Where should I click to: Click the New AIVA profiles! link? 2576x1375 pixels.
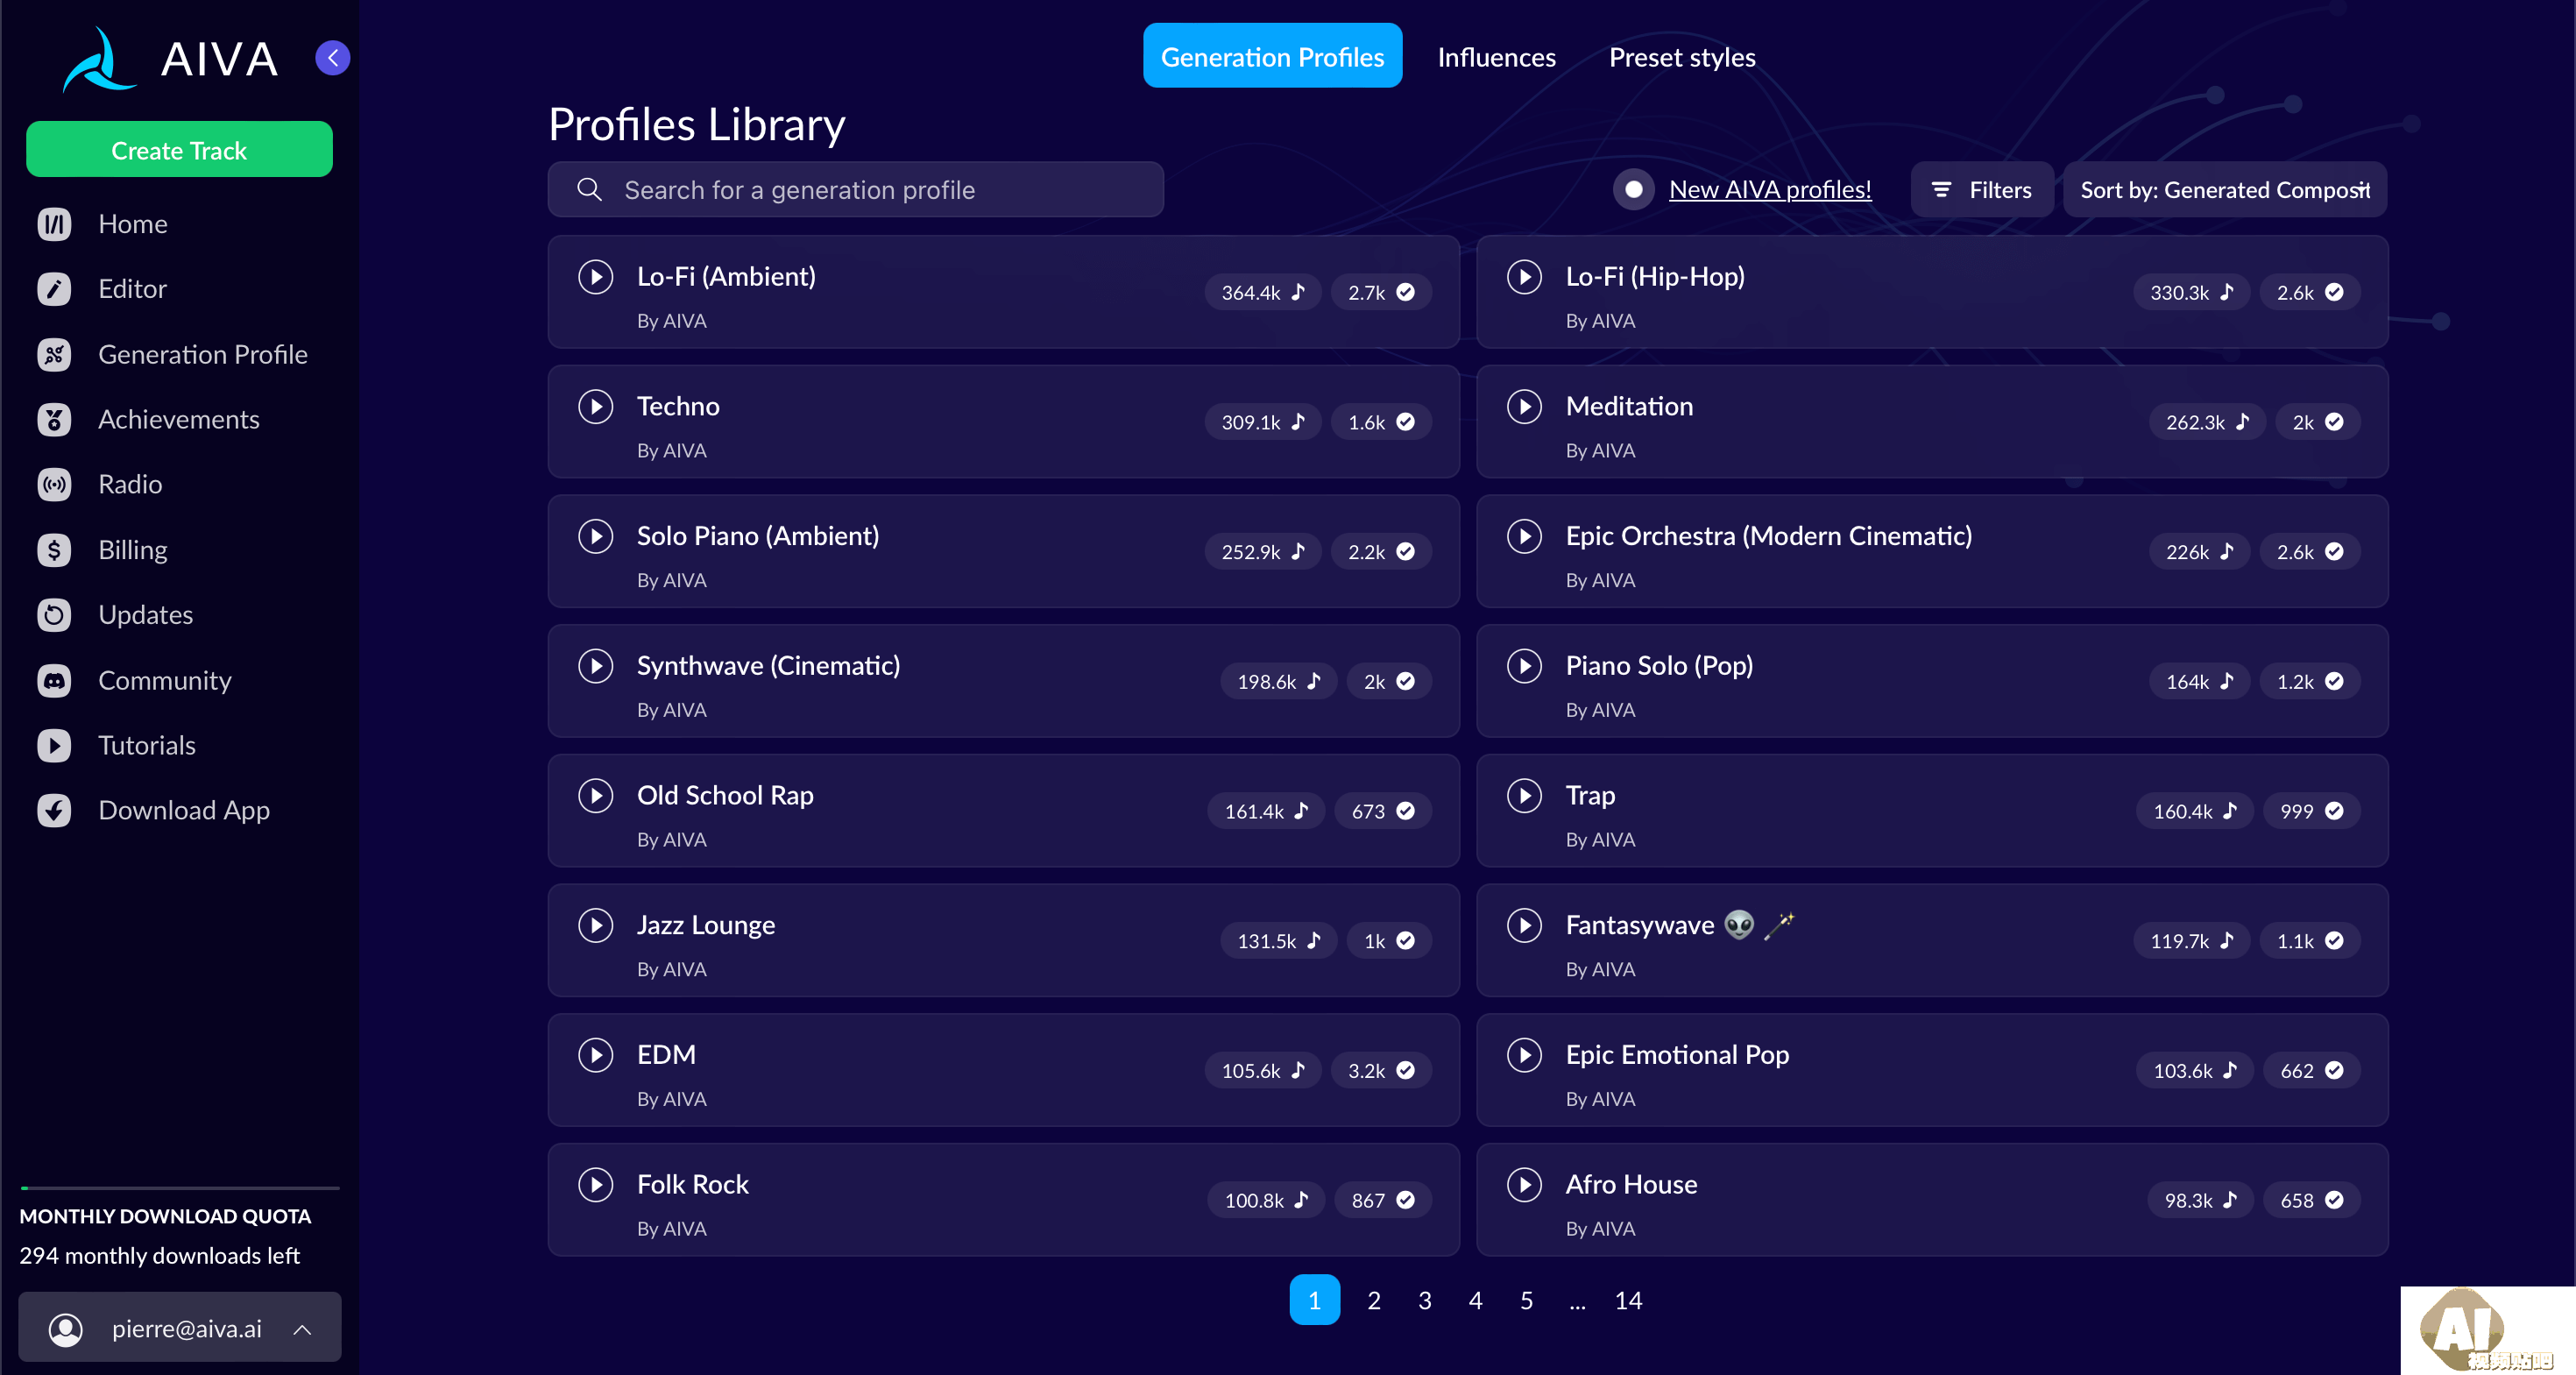(1769, 189)
